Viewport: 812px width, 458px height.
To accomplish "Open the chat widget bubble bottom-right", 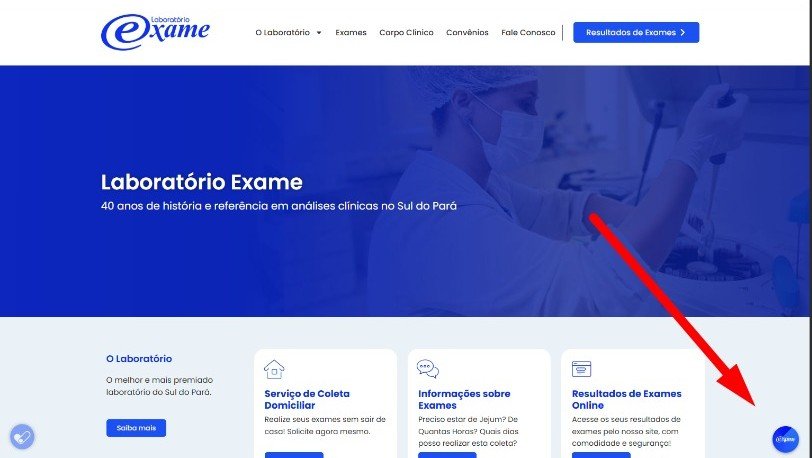I will pyautogui.click(x=785, y=439).
